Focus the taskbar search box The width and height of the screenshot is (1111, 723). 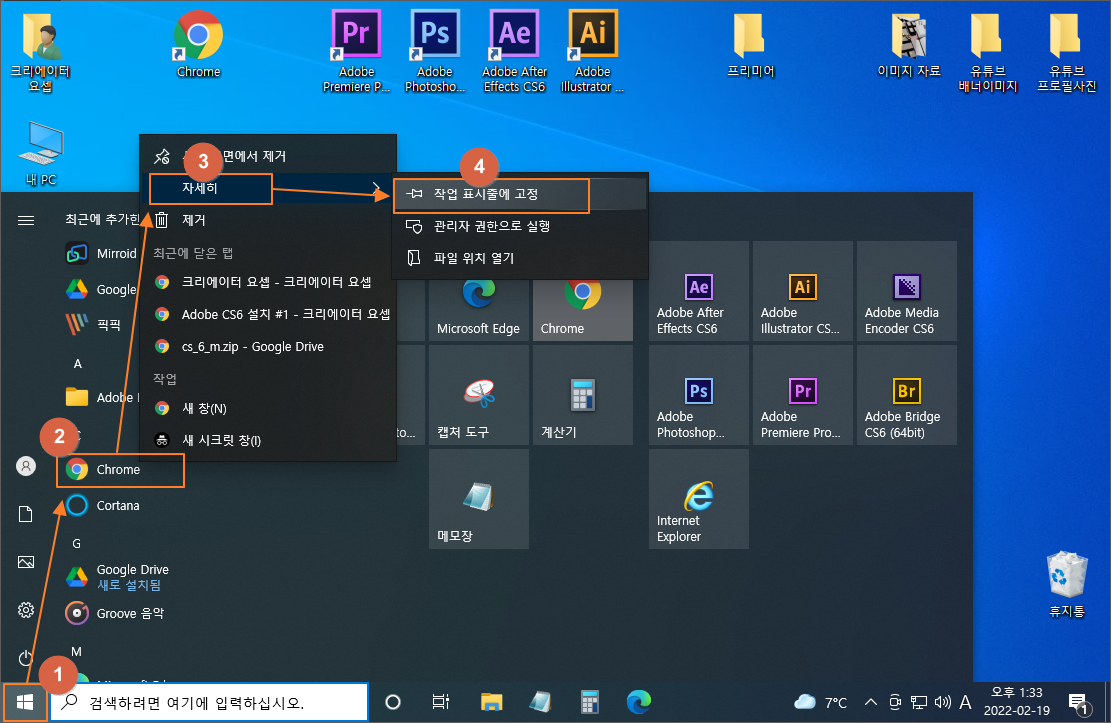[209, 702]
